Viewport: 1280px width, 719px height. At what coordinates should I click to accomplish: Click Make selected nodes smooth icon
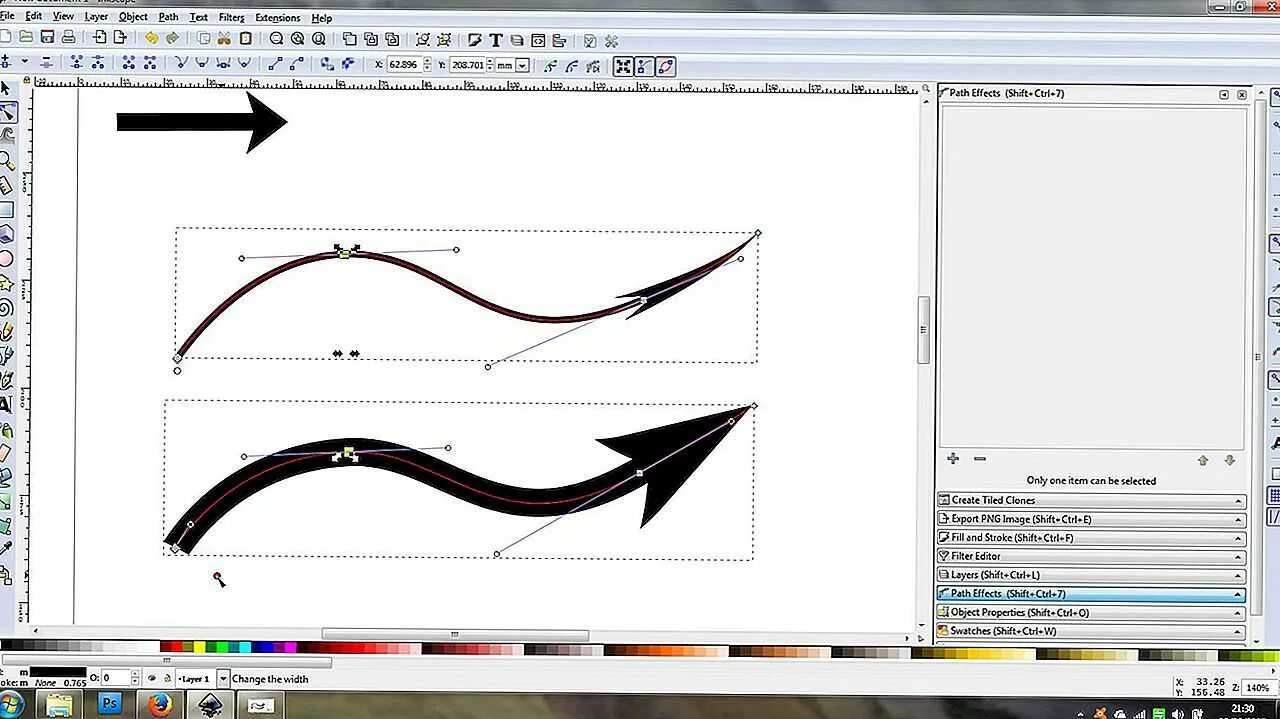coord(203,63)
